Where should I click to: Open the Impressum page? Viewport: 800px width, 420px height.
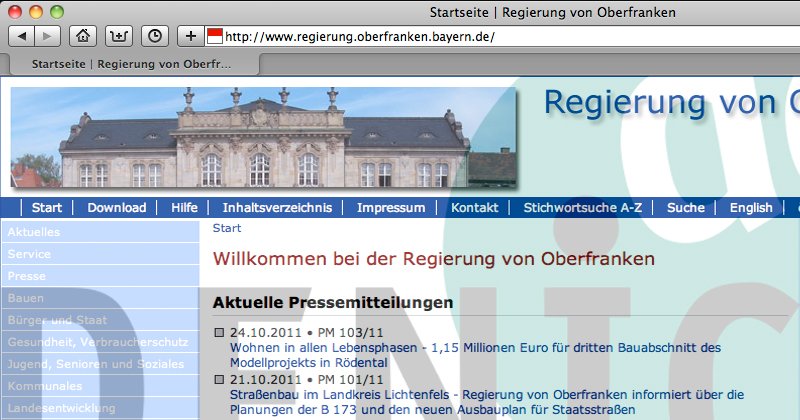391,208
